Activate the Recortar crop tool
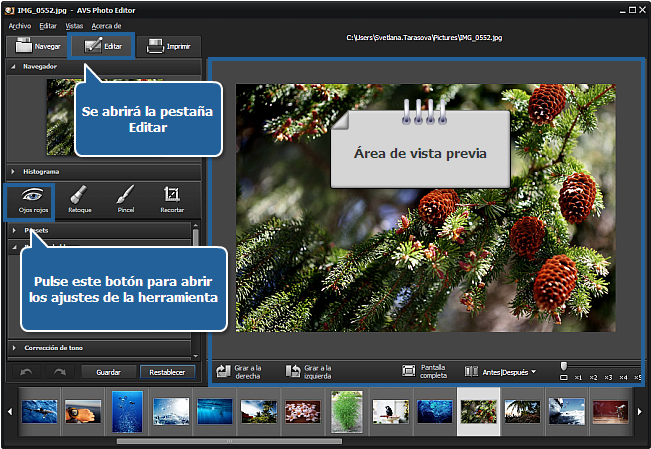The width and height of the screenshot is (651, 449). pos(172,199)
